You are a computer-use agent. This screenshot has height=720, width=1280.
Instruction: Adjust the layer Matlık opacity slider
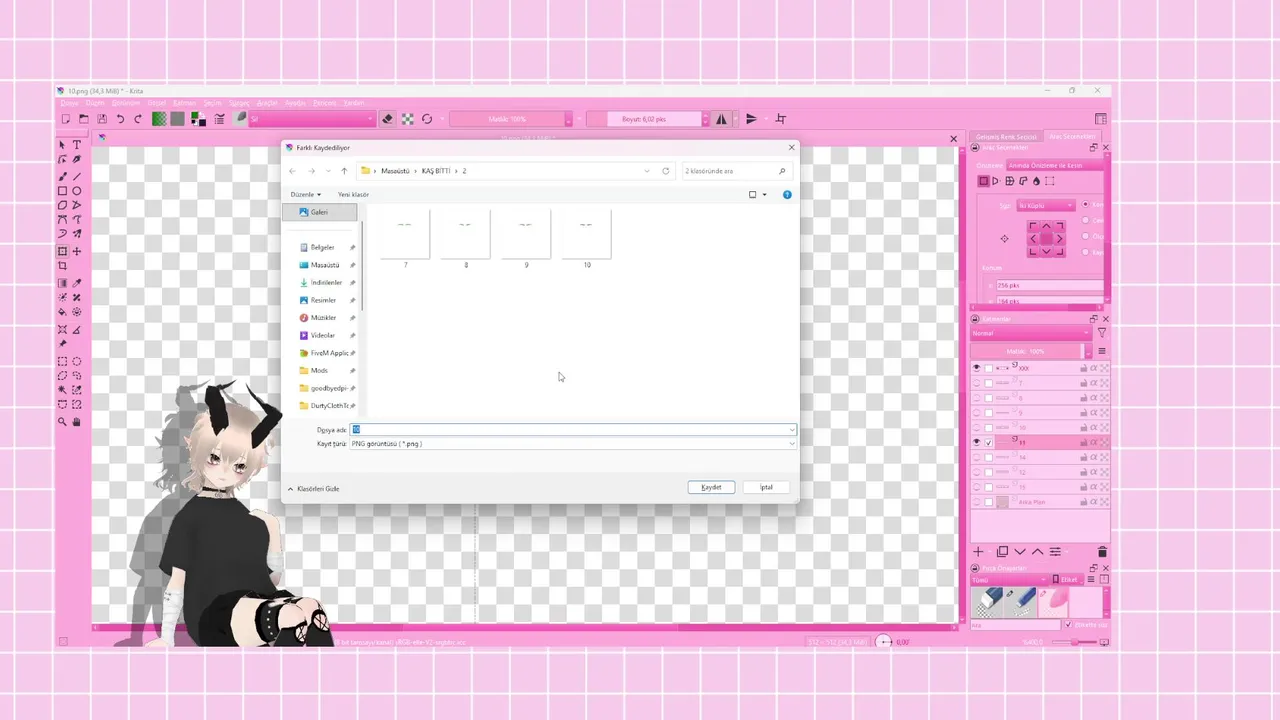coord(1027,352)
